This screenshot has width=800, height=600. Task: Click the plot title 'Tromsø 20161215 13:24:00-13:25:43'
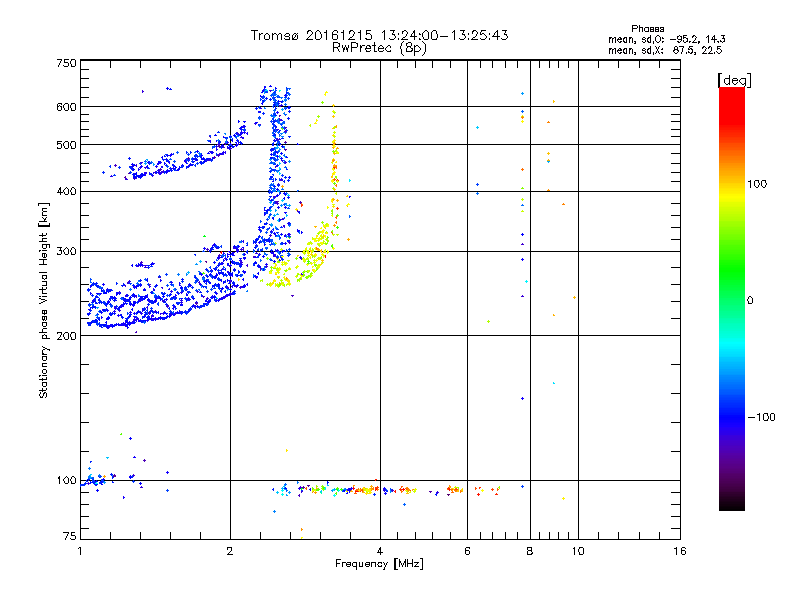coord(379,35)
